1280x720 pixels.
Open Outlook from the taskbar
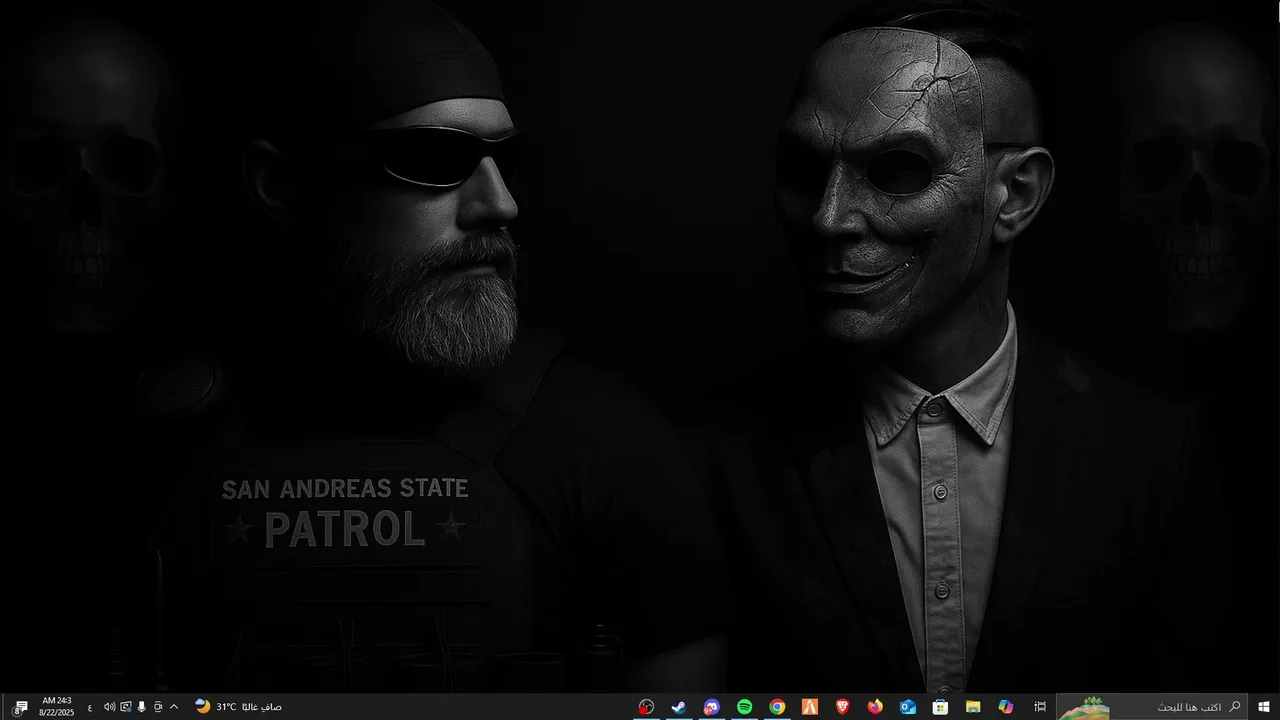(x=908, y=707)
